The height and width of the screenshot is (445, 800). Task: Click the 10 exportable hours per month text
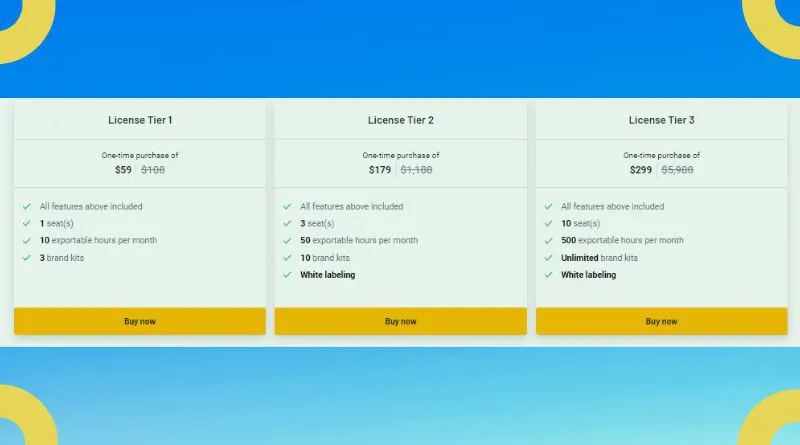click(98, 241)
